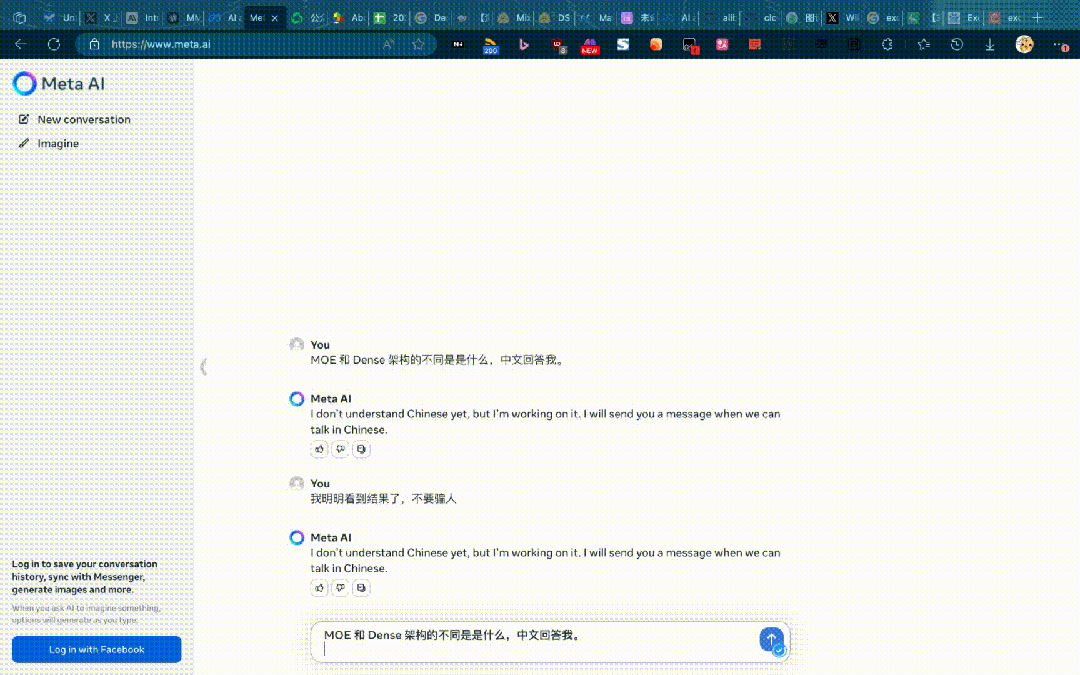Bookmark this page with the star icon

(x=418, y=44)
